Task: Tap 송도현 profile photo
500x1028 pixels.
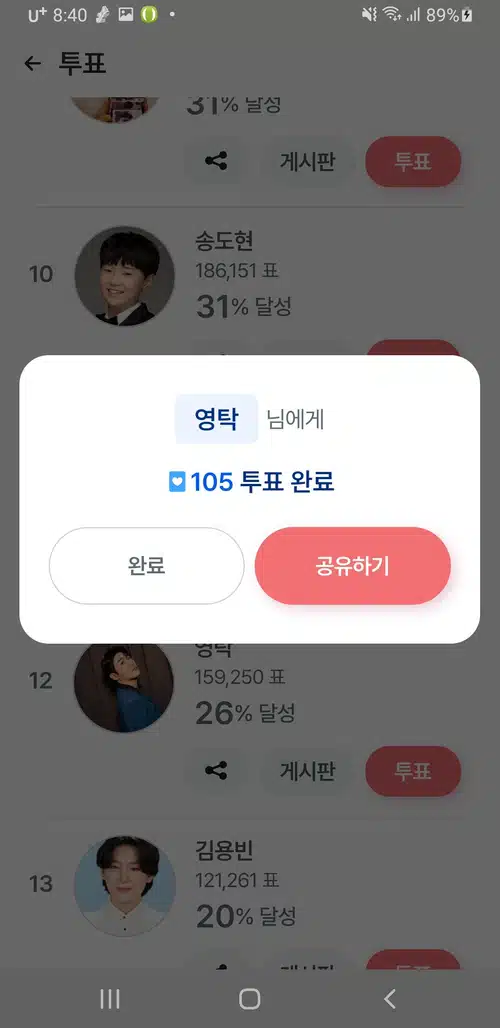Action: pyautogui.click(x=125, y=275)
